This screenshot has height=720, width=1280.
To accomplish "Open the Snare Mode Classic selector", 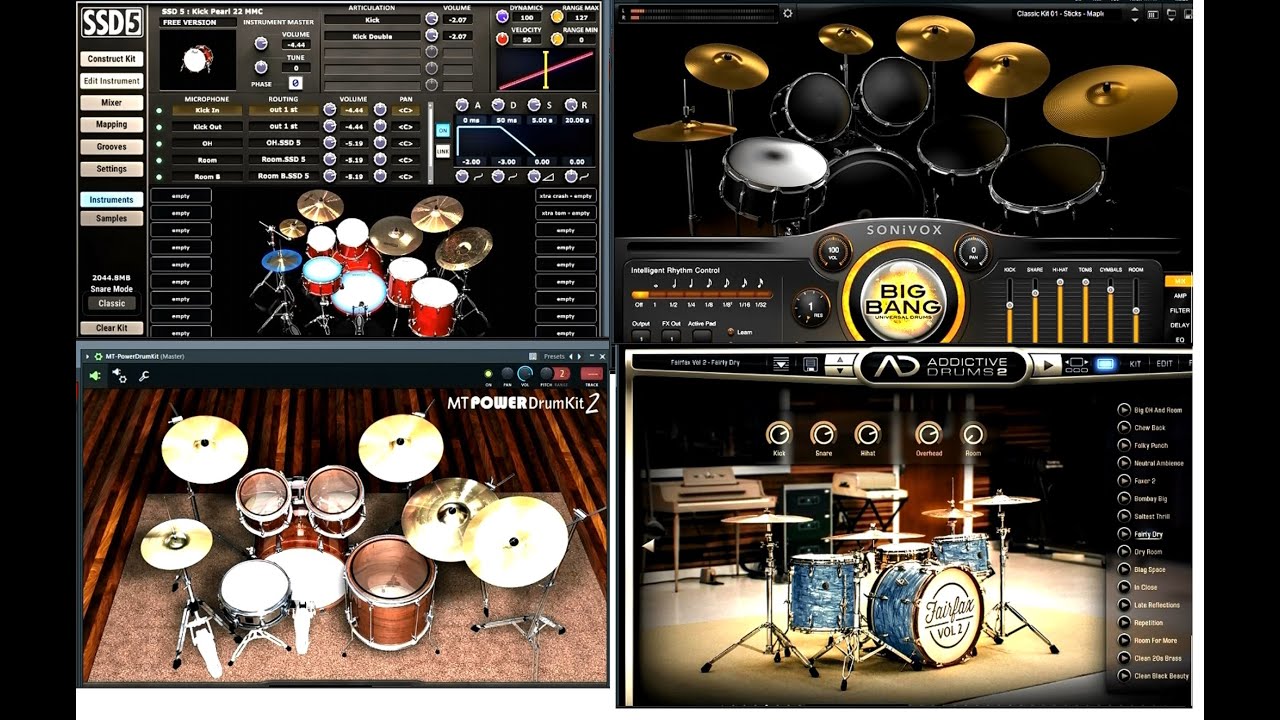I will [x=112, y=303].
